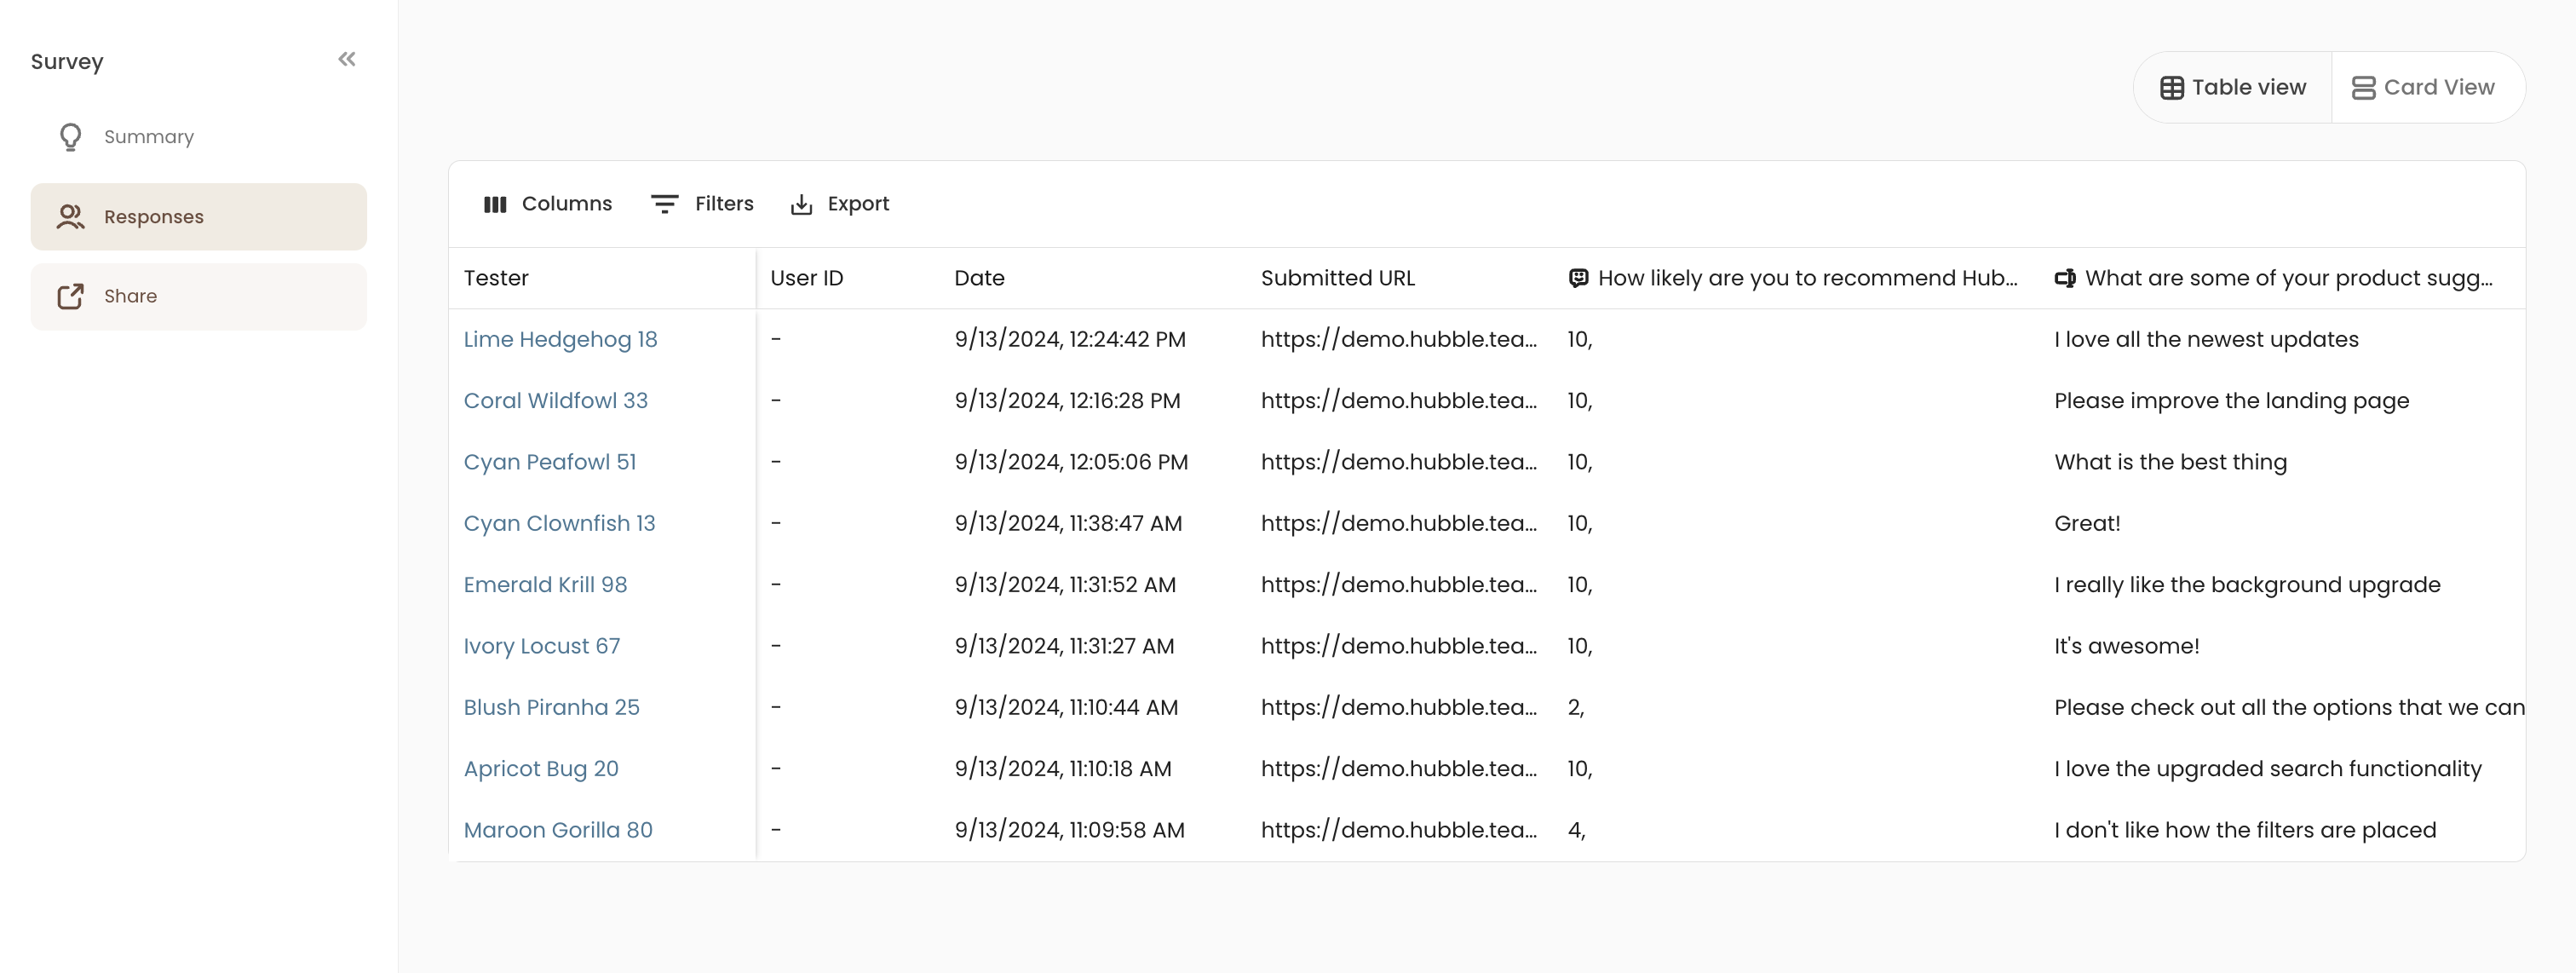Screen dimensions: 2576x973
Task: Select date 9/13/2024, 11:38:47 AM
Action: 1068,523
